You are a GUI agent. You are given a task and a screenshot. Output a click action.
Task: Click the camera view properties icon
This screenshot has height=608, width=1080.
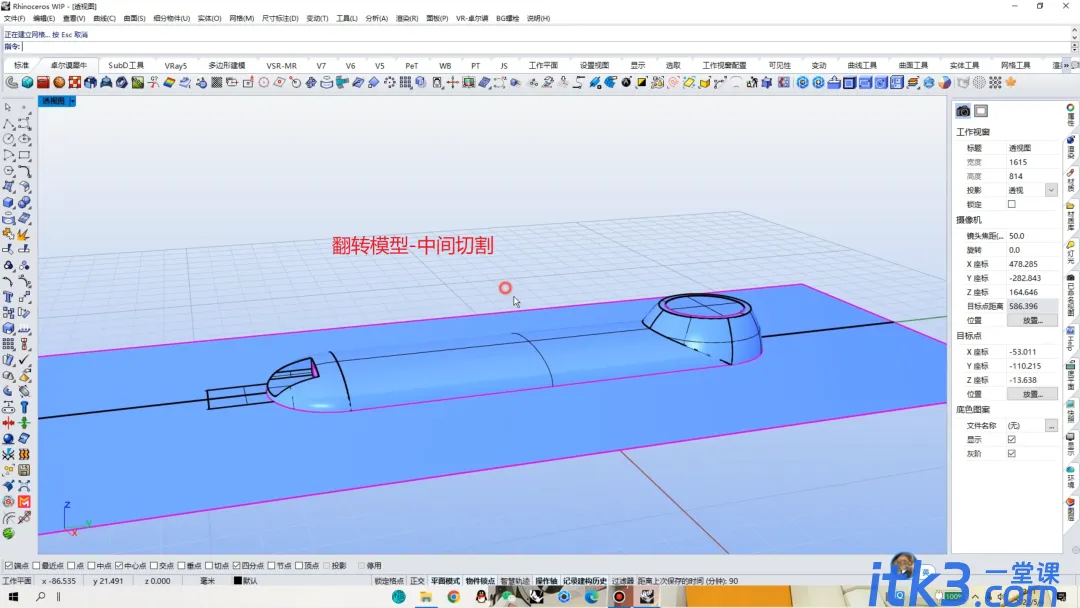coord(963,111)
